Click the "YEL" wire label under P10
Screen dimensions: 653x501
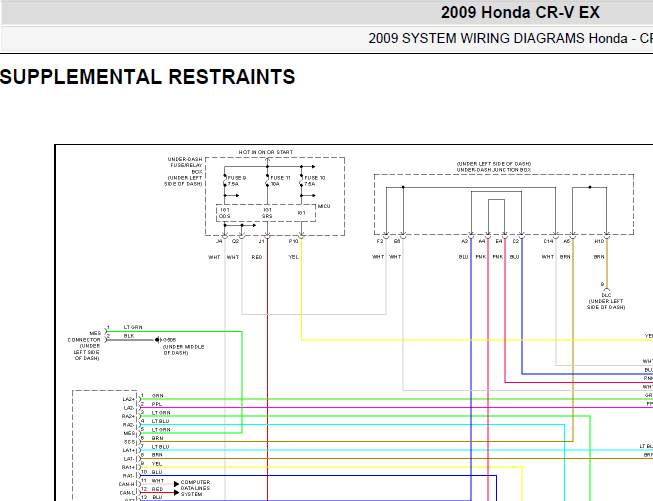pos(294,257)
